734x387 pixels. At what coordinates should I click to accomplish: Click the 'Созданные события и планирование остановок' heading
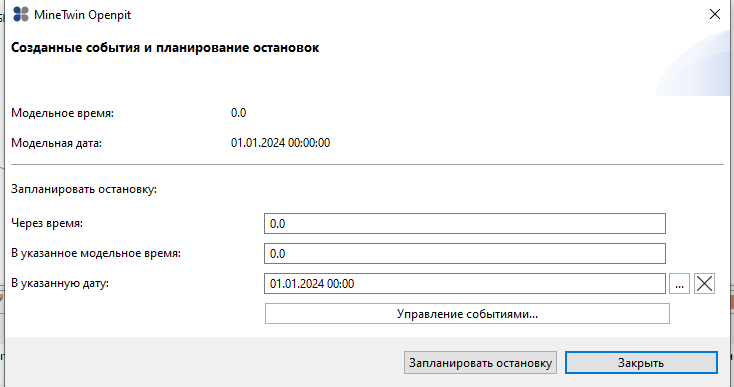pos(165,48)
